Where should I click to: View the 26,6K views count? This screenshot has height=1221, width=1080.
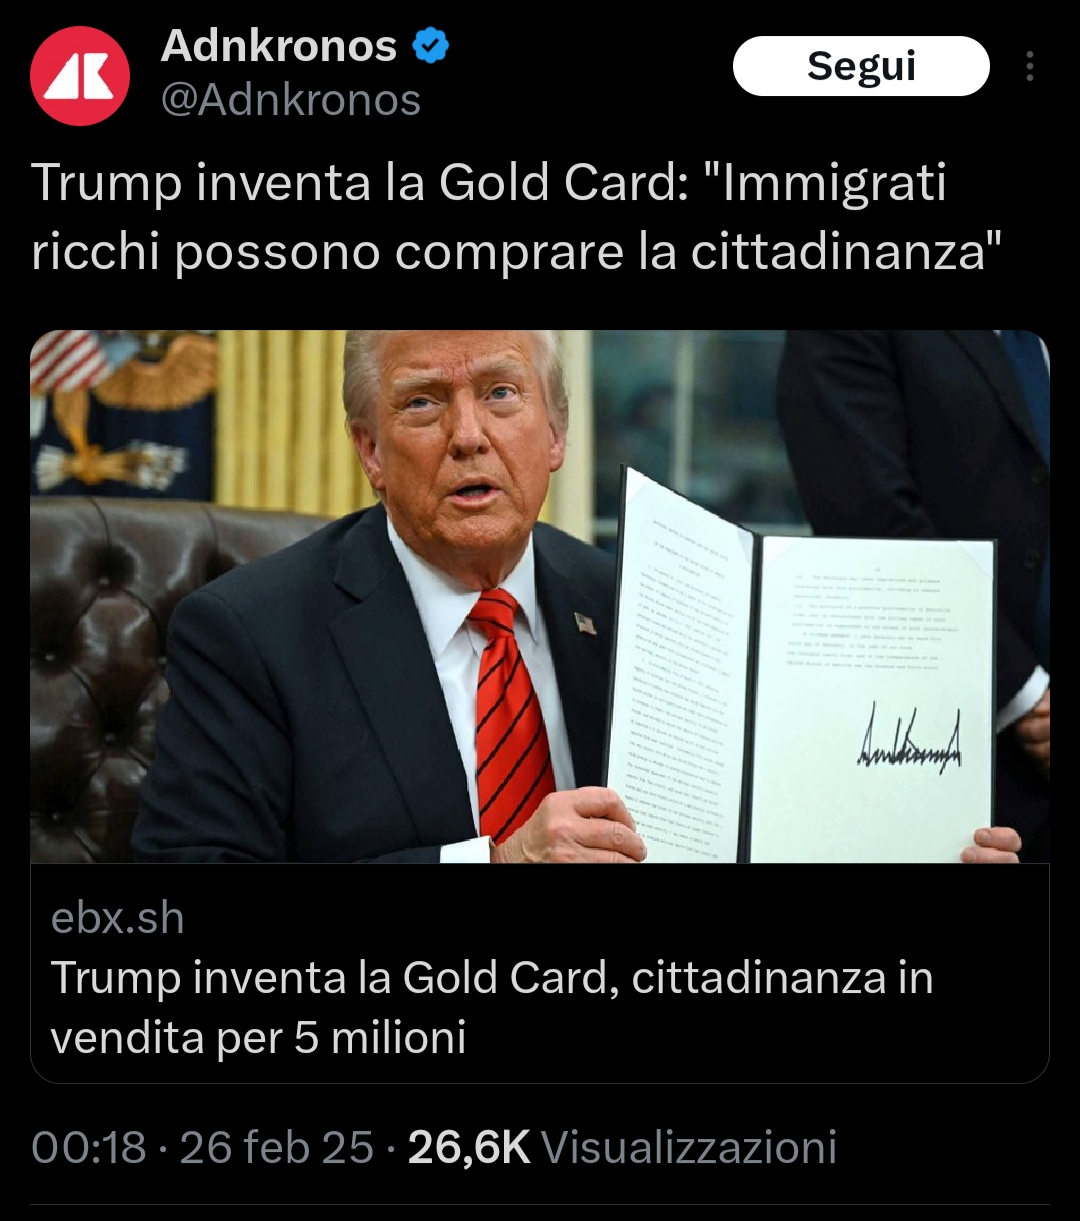coord(469,1147)
